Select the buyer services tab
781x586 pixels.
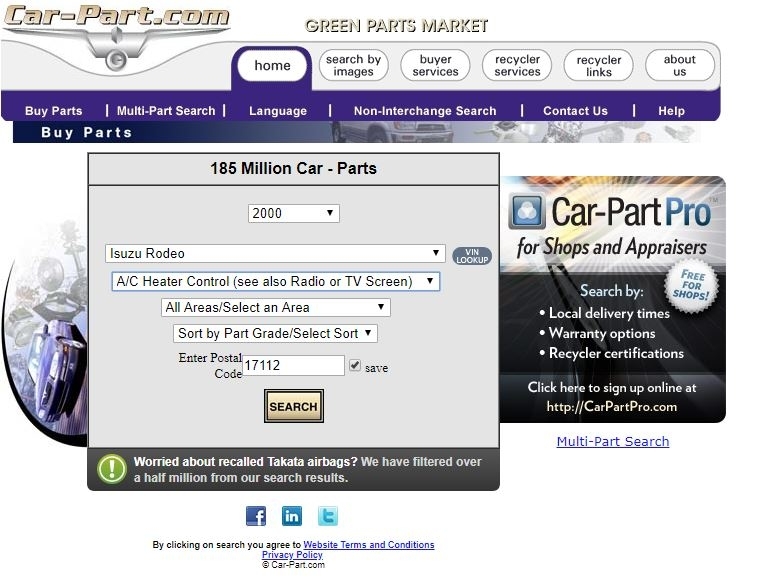click(x=435, y=65)
